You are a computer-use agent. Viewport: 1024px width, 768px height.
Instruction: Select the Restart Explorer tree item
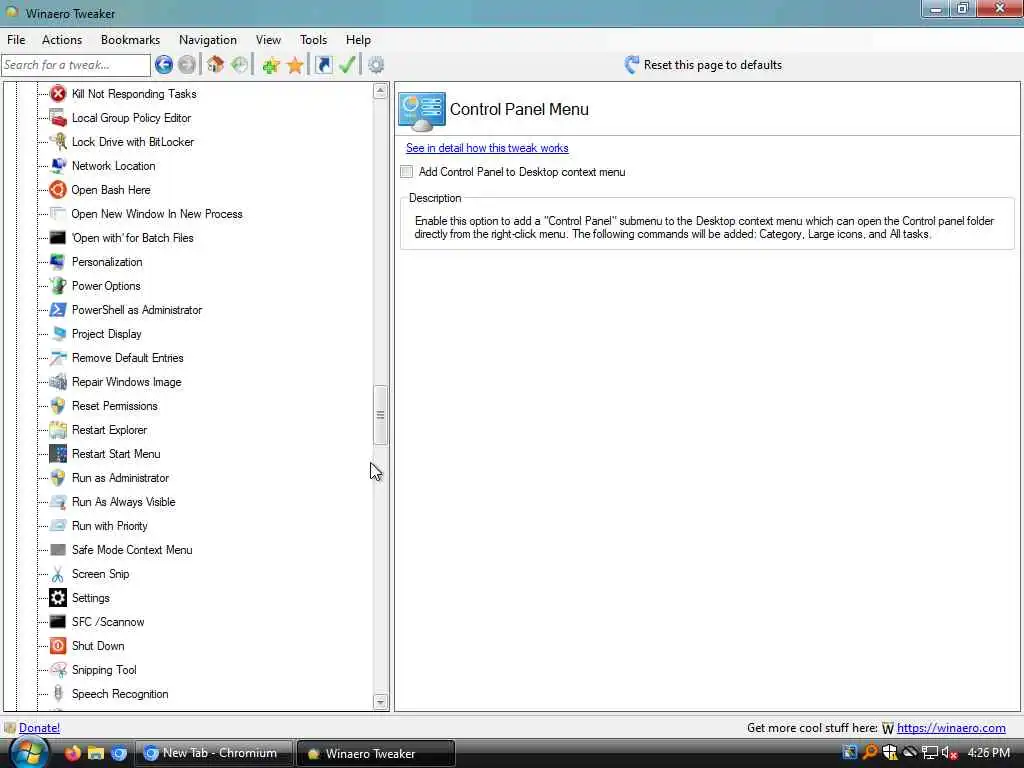click(109, 430)
